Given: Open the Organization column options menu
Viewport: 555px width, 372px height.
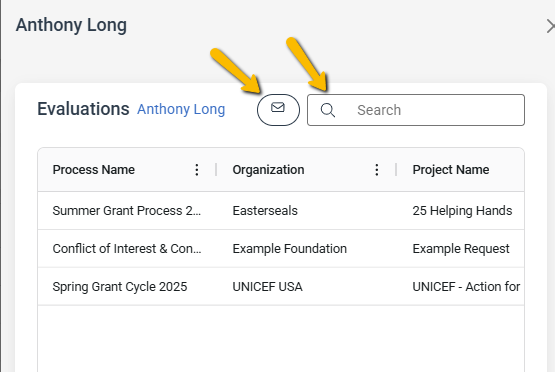Looking at the screenshot, I should pyautogui.click(x=377, y=170).
